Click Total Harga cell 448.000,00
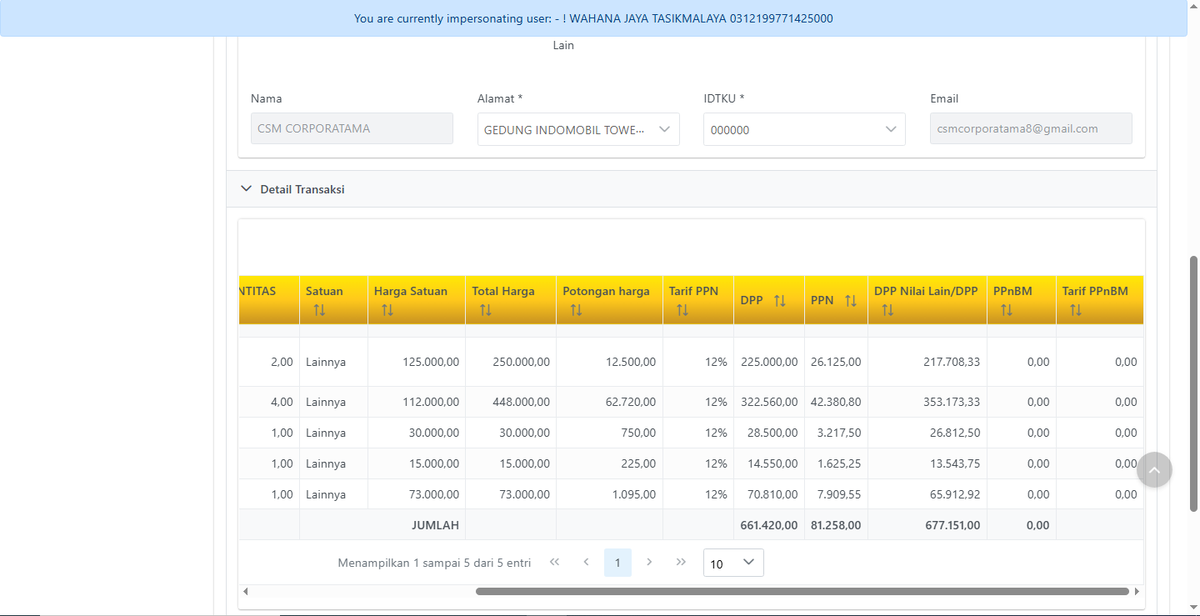 point(521,401)
